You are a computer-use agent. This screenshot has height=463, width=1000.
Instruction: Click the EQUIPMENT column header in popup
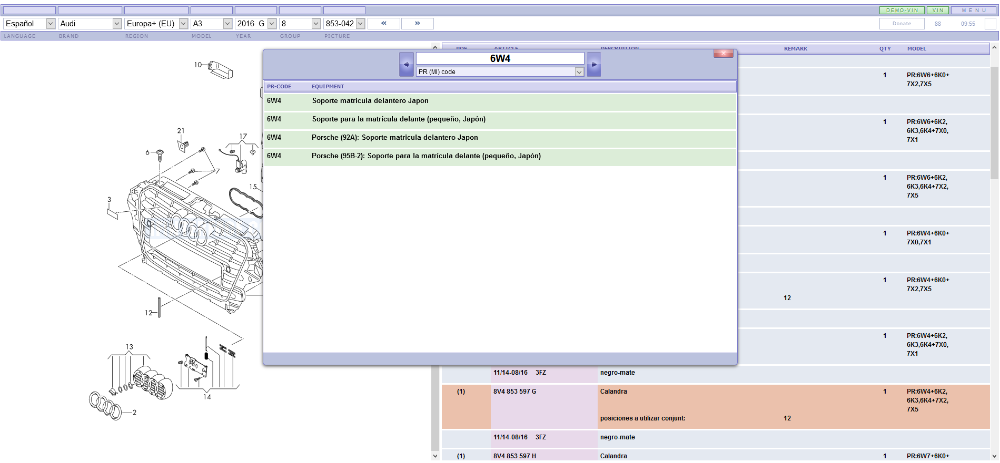point(328,86)
